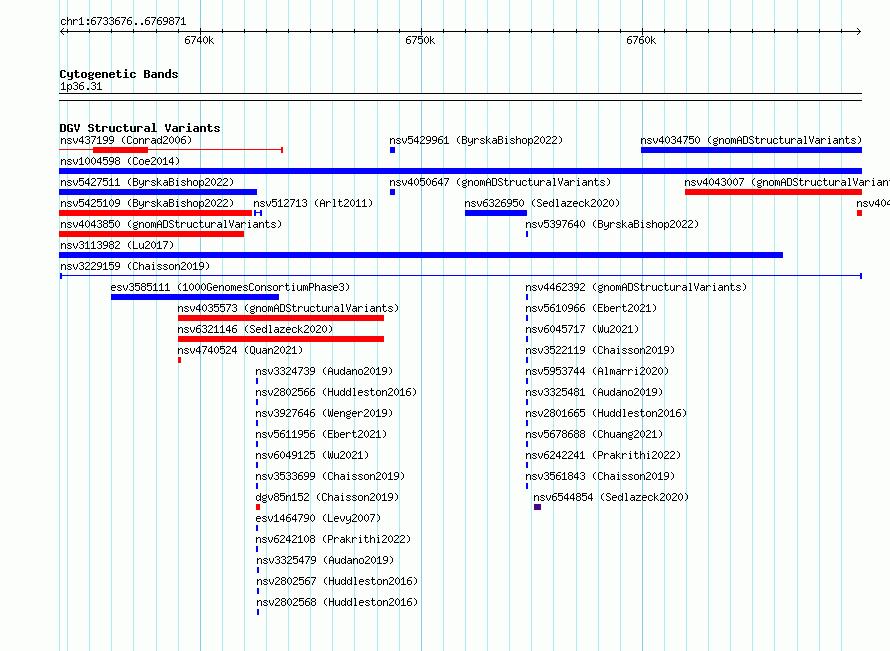Click nsv5953744 (Almarri2020) label
This screenshot has width=890, height=651.
click(597, 371)
